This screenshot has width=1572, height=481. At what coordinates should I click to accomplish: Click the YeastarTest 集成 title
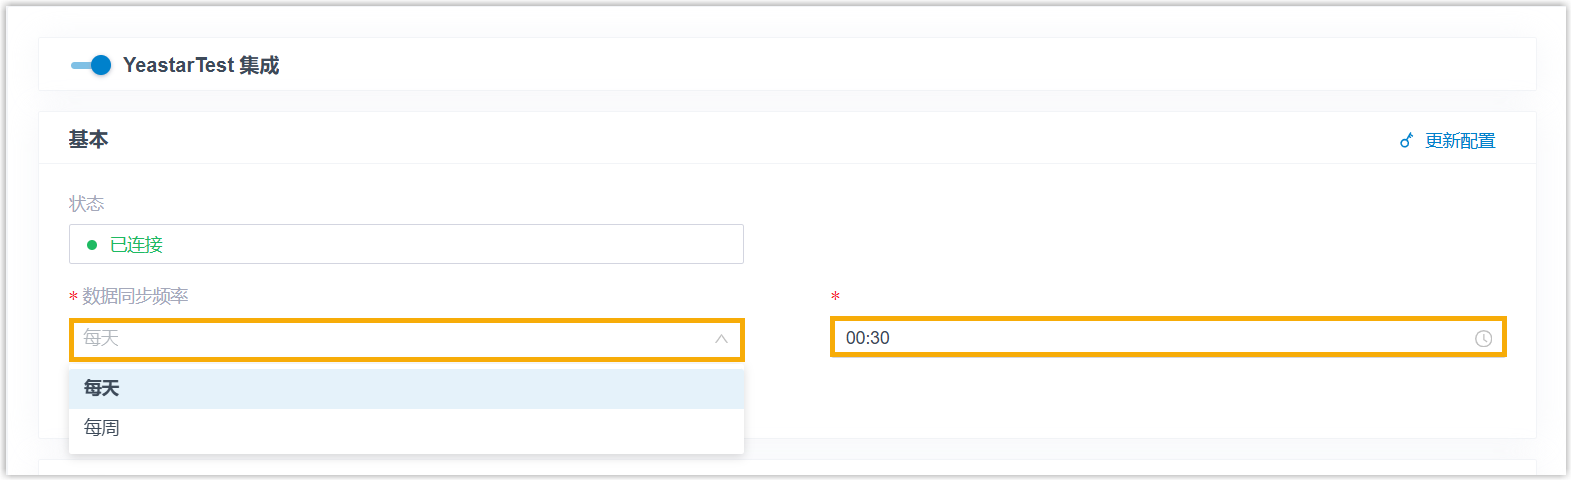201,65
